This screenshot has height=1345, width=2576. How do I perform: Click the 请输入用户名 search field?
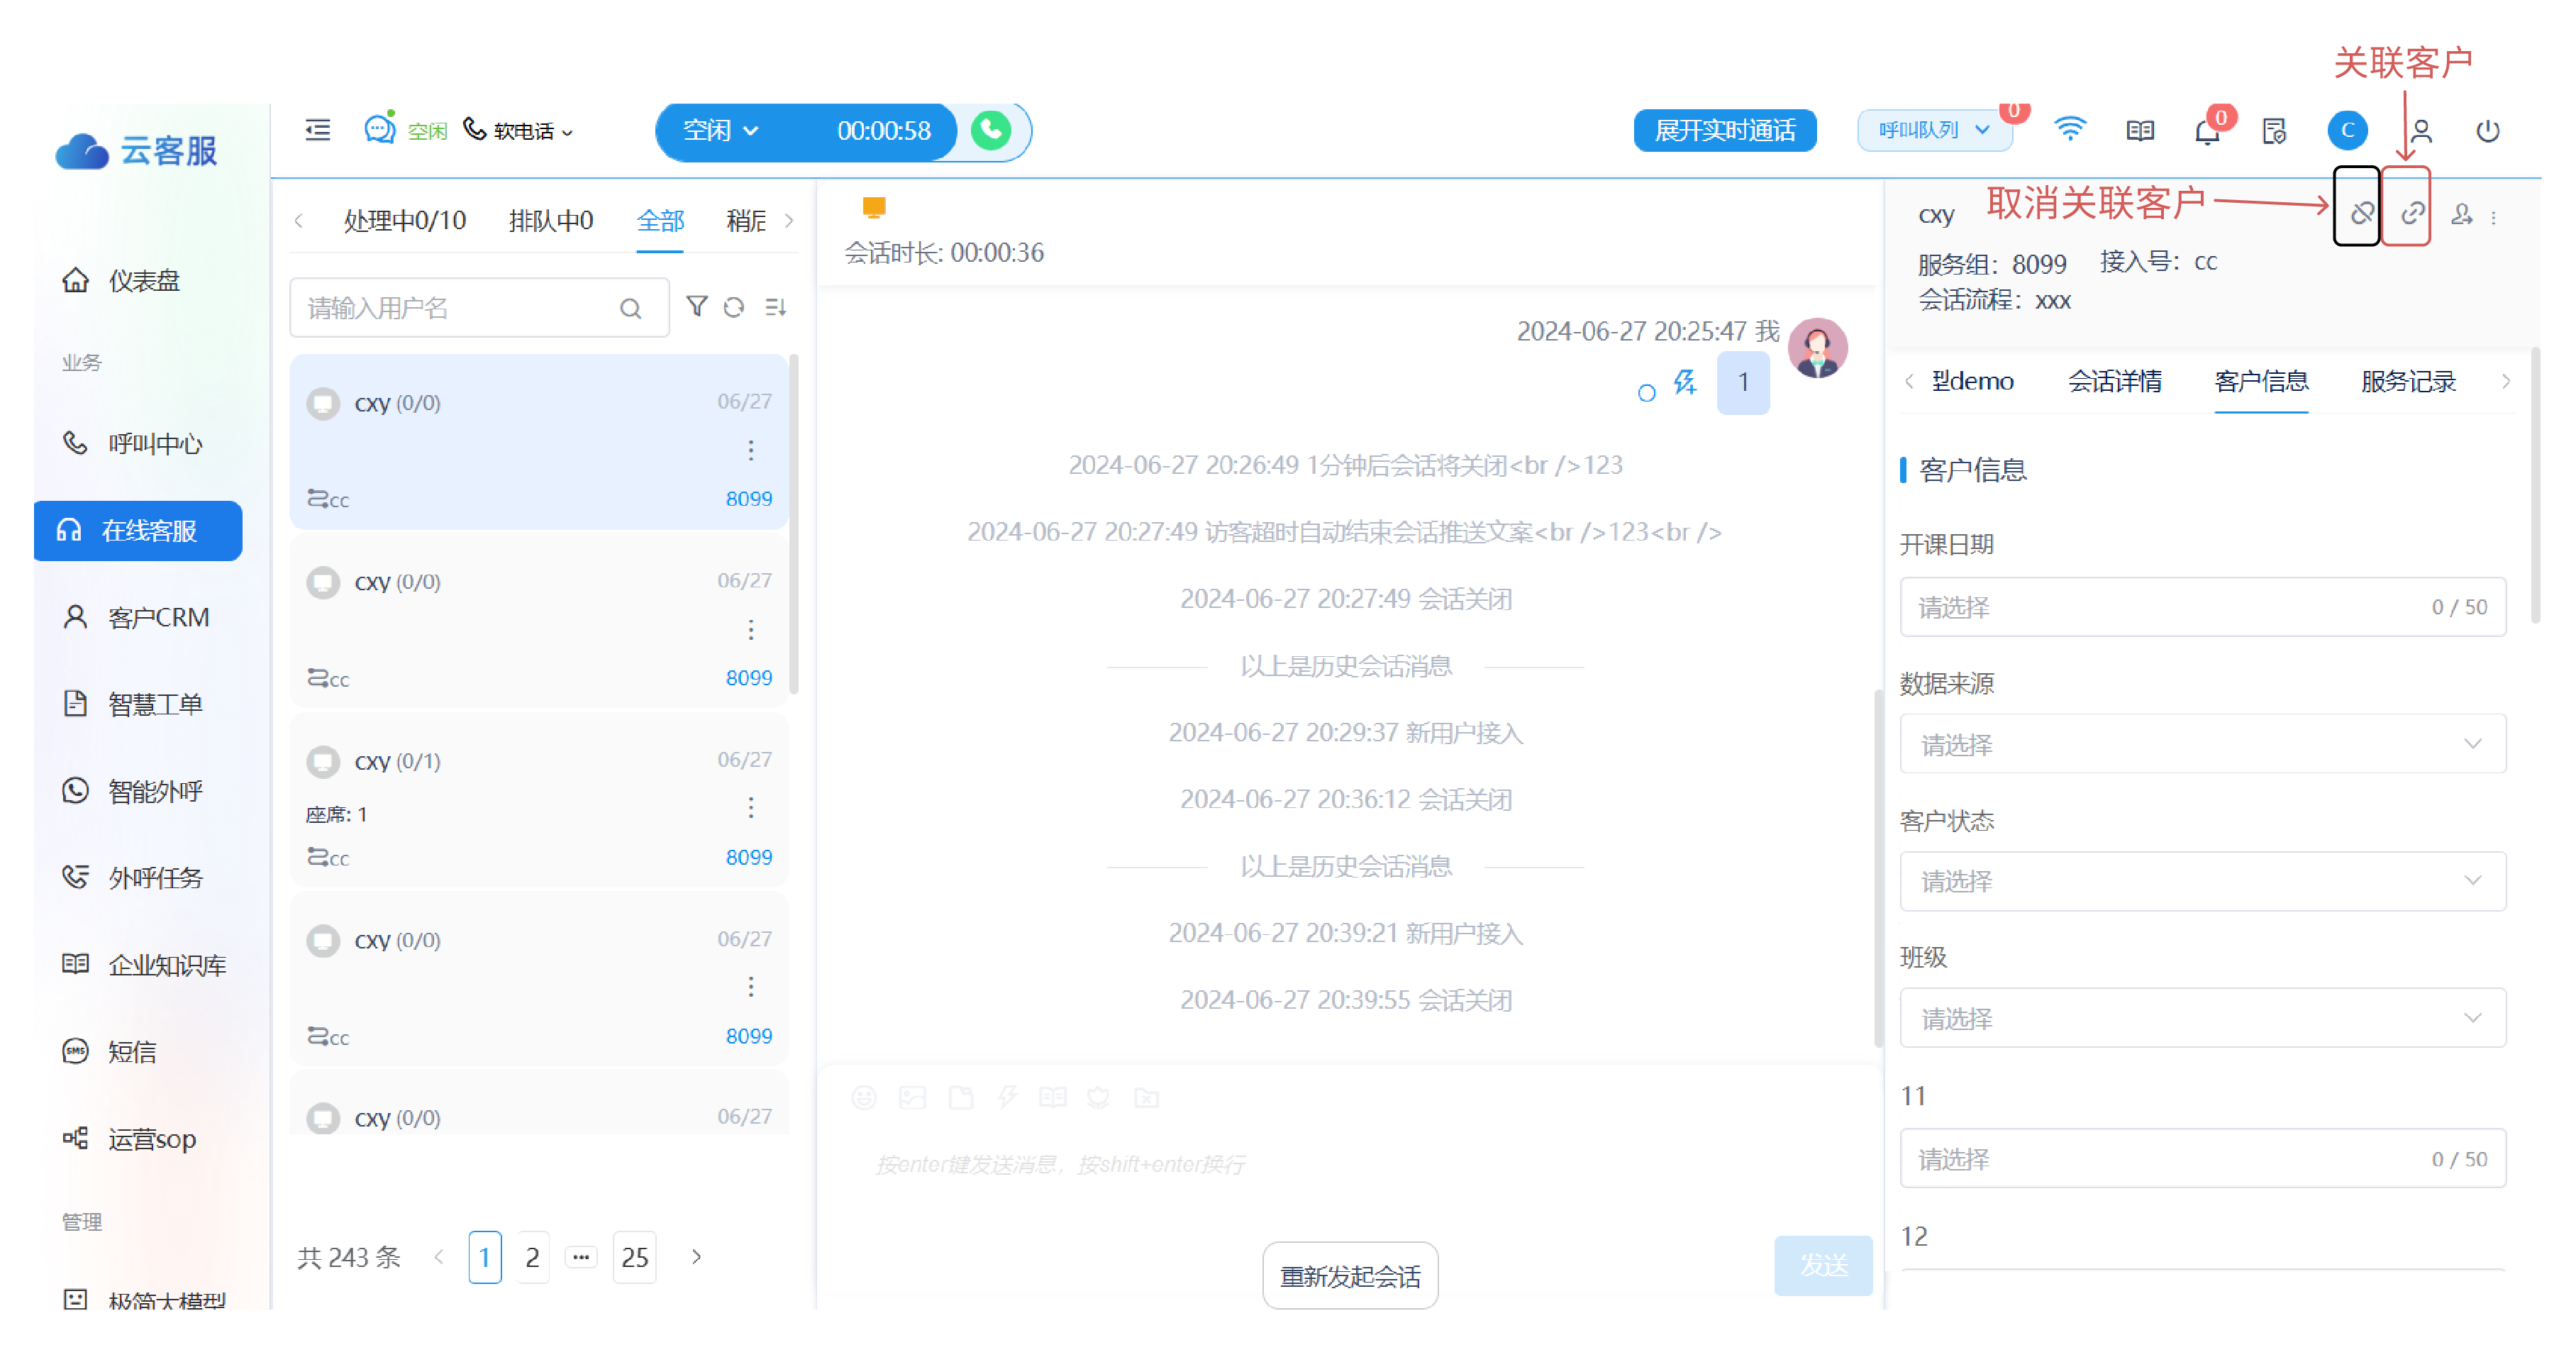point(479,308)
